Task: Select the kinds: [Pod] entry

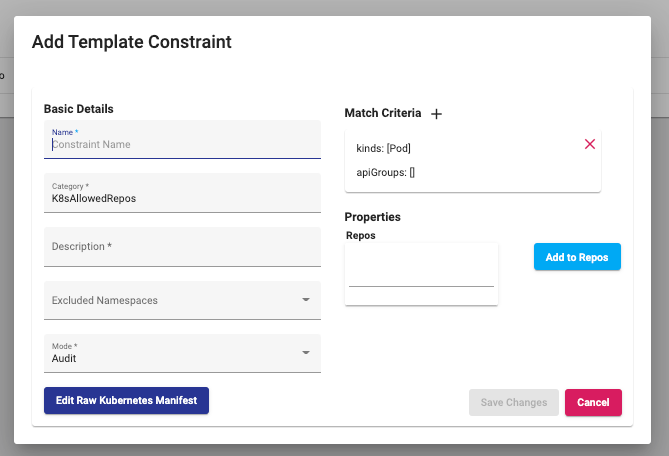Action: tap(384, 148)
